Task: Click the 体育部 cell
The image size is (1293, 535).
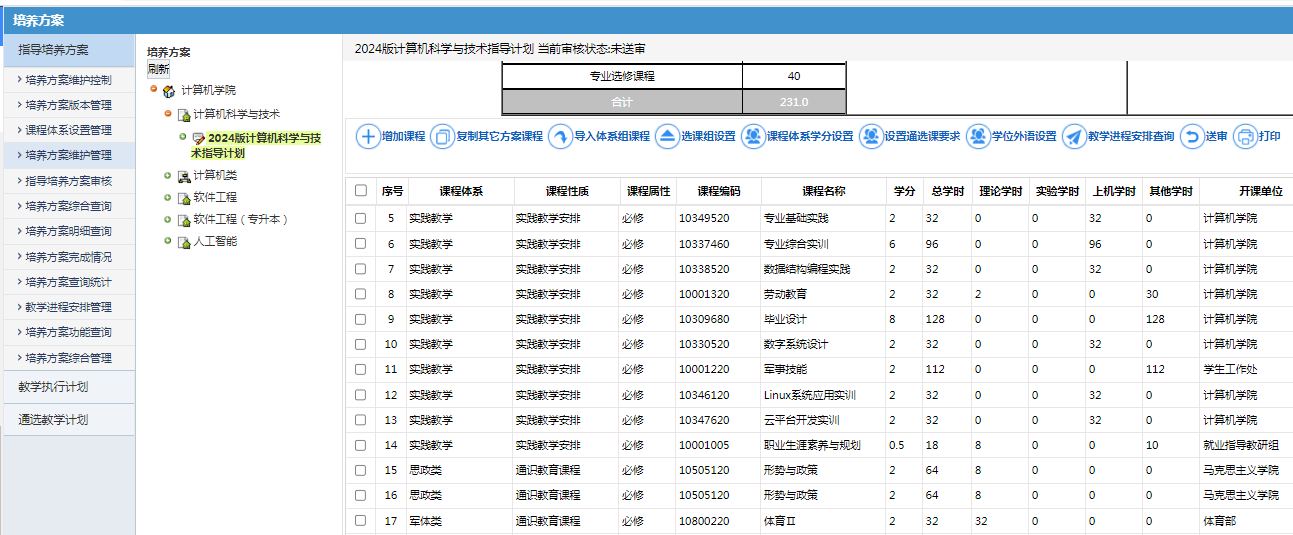Action: pos(1219,520)
